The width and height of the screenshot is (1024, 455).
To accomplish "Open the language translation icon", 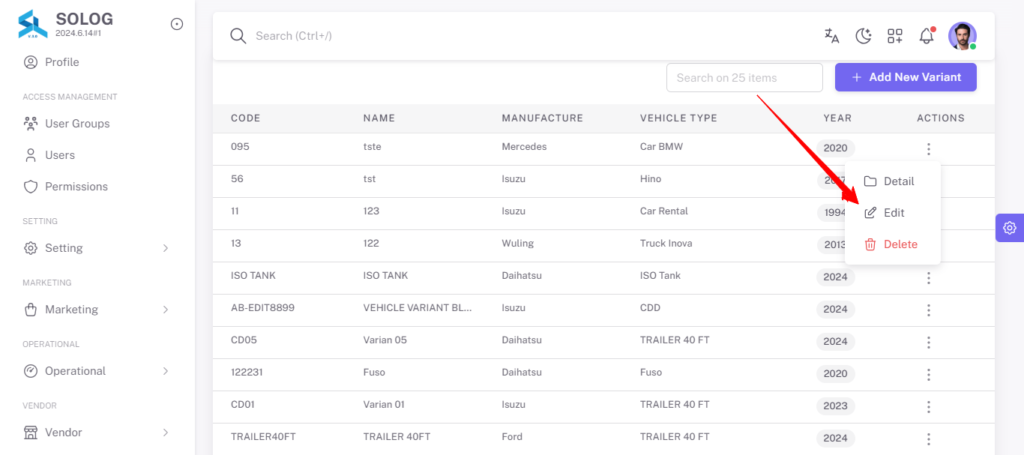I will (831, 36).
